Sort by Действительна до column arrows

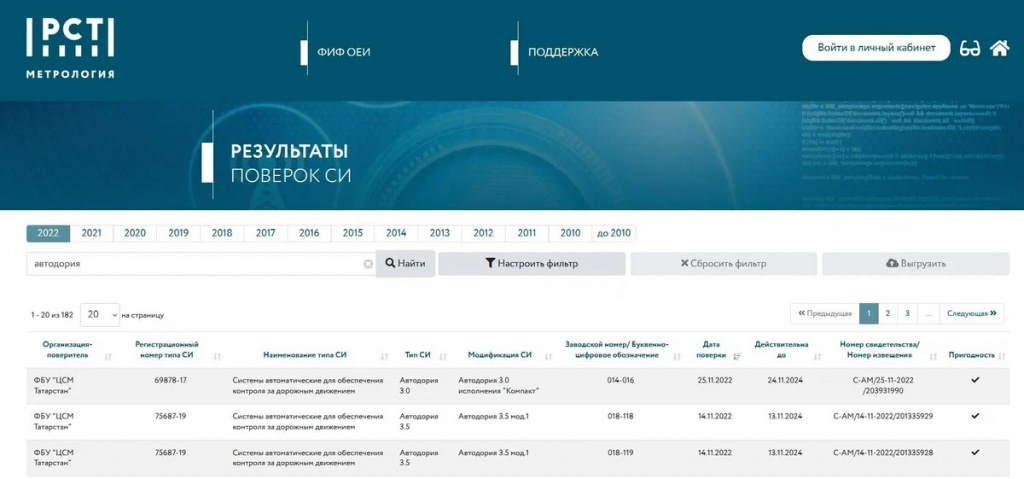click(817, 356)
